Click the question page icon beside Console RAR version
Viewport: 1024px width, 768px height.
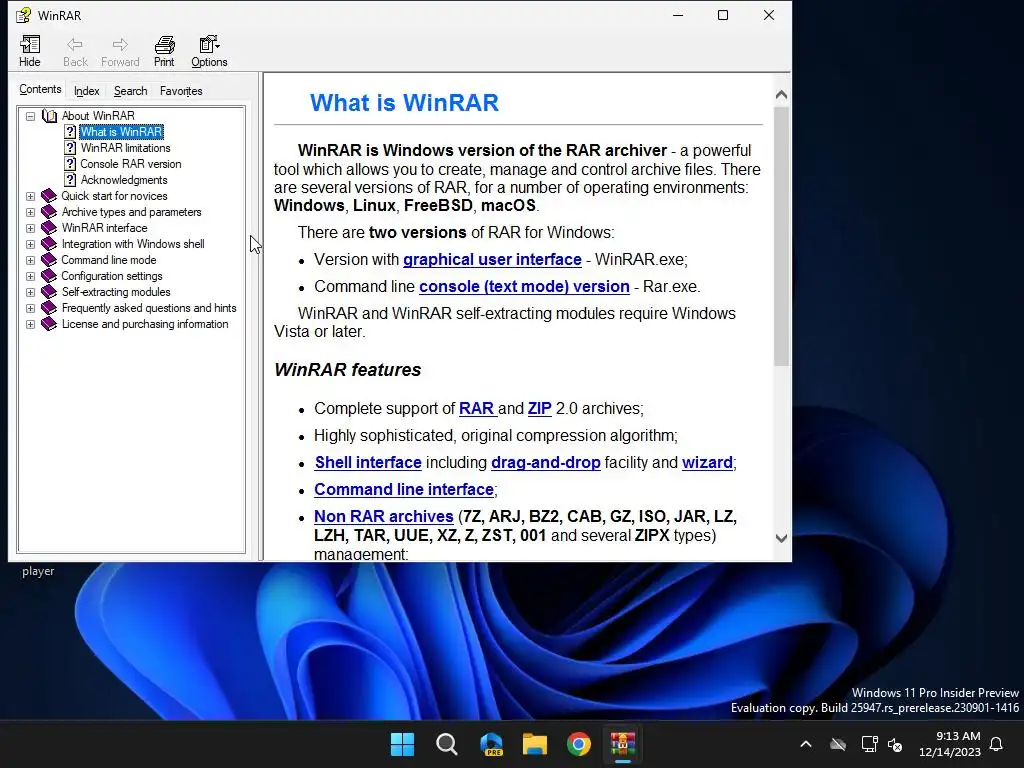click(x=70, y=164)
